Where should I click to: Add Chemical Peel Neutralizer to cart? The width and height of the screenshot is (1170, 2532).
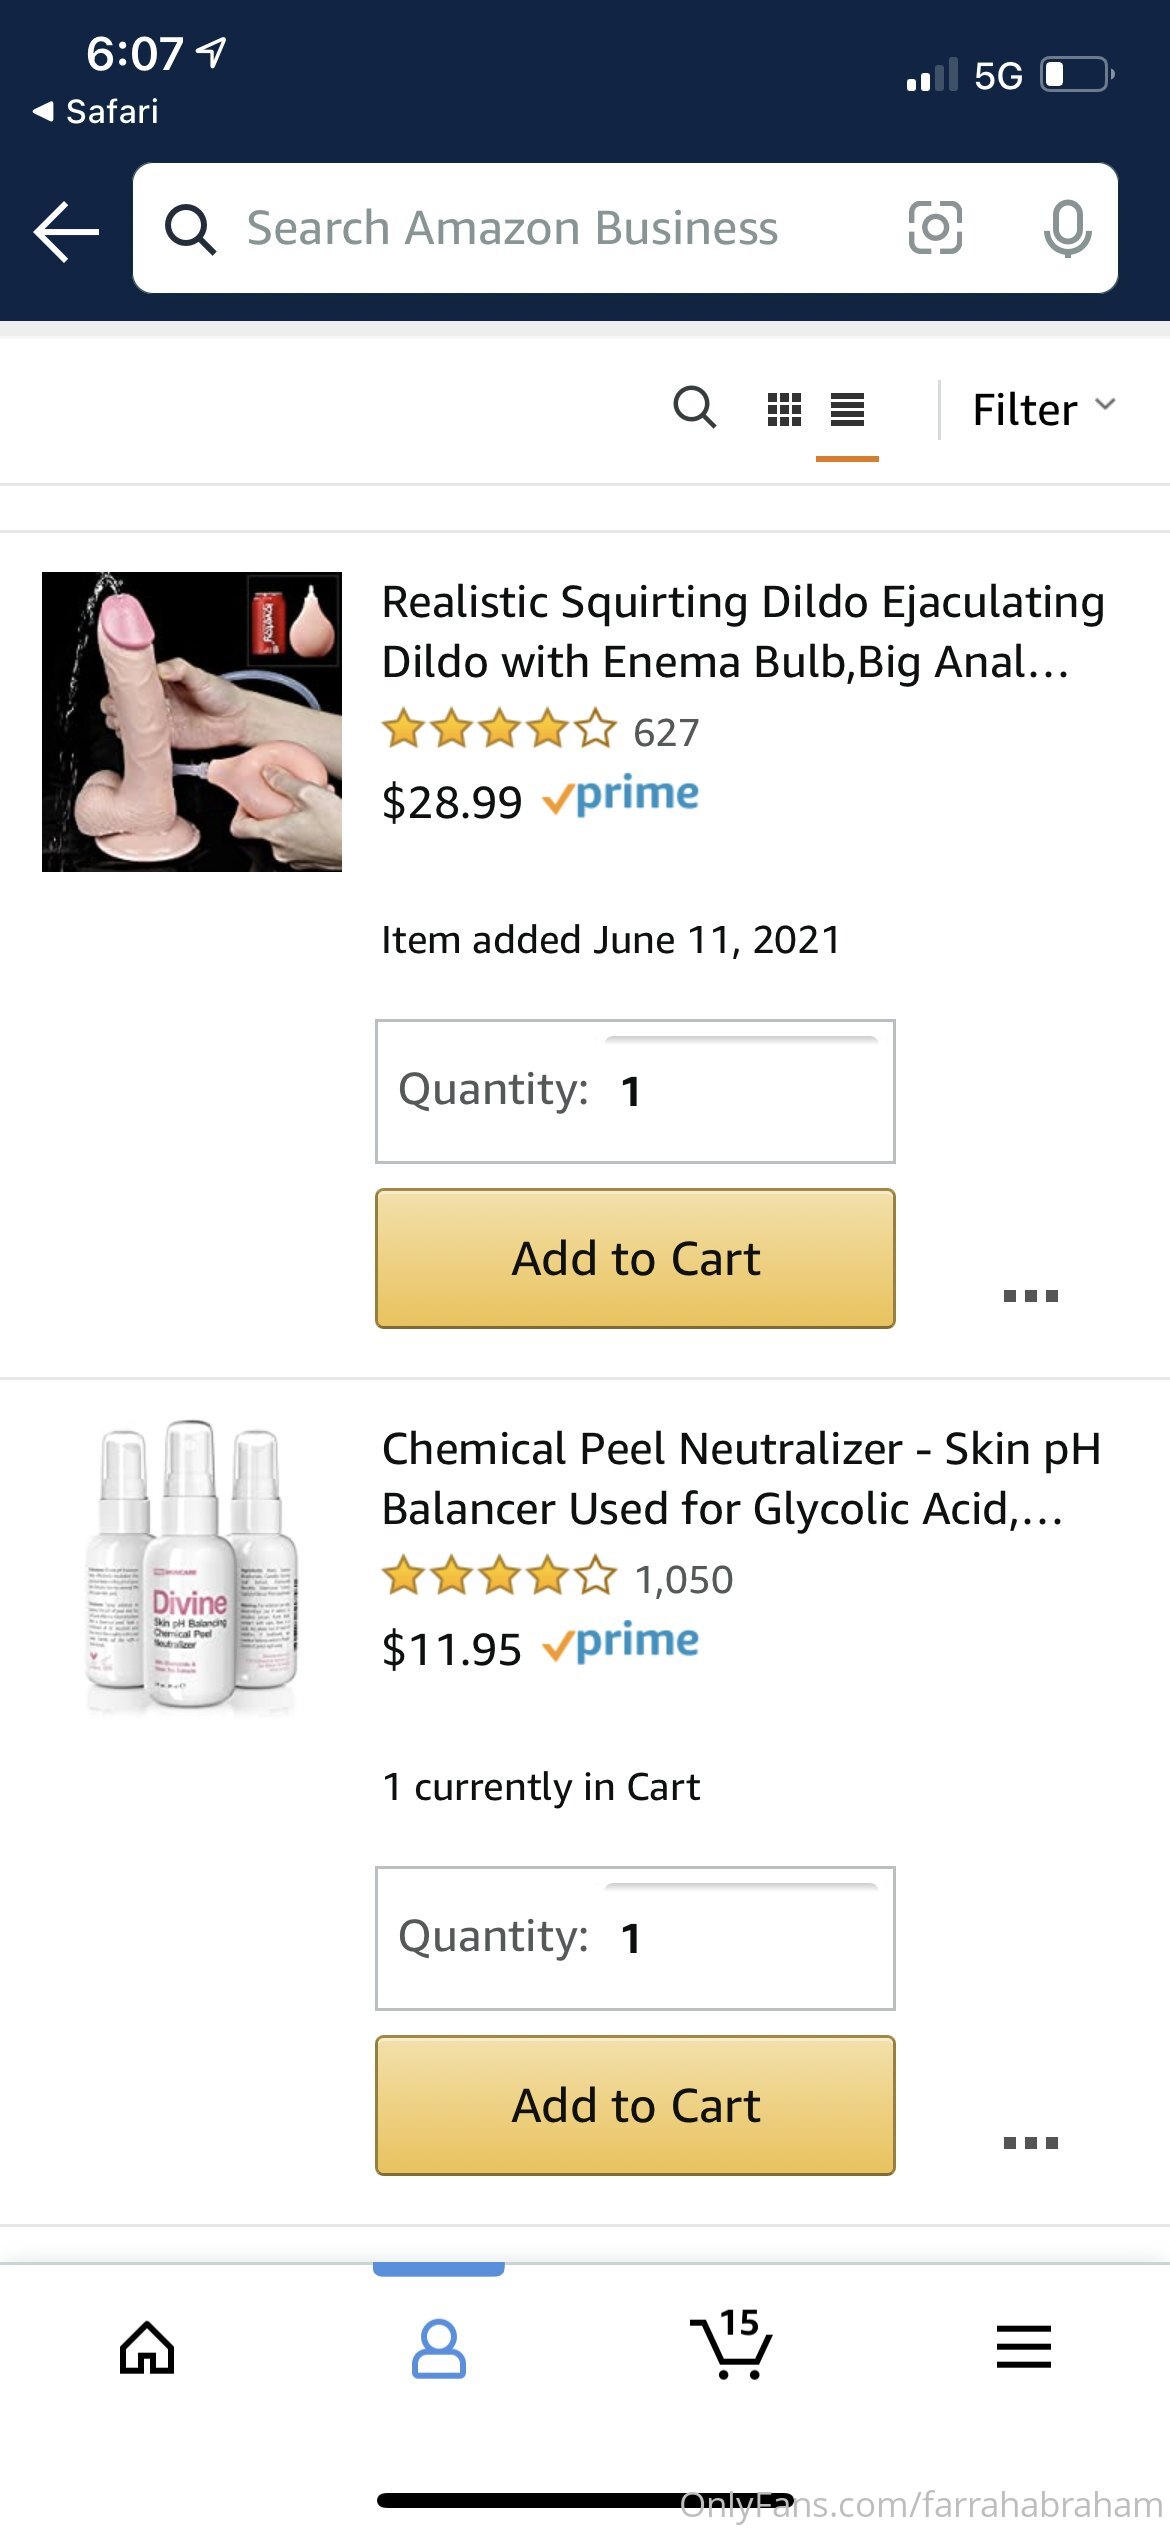click(635, 2105)
